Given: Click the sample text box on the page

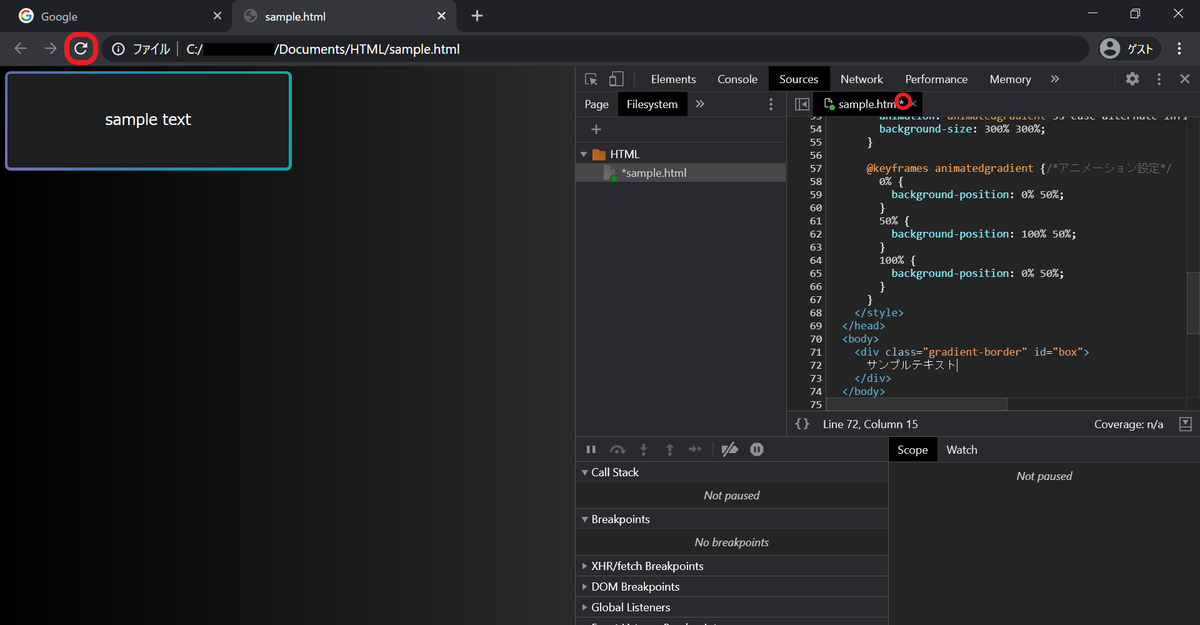Looking at the screenshot, I should [x=148, y=120].
